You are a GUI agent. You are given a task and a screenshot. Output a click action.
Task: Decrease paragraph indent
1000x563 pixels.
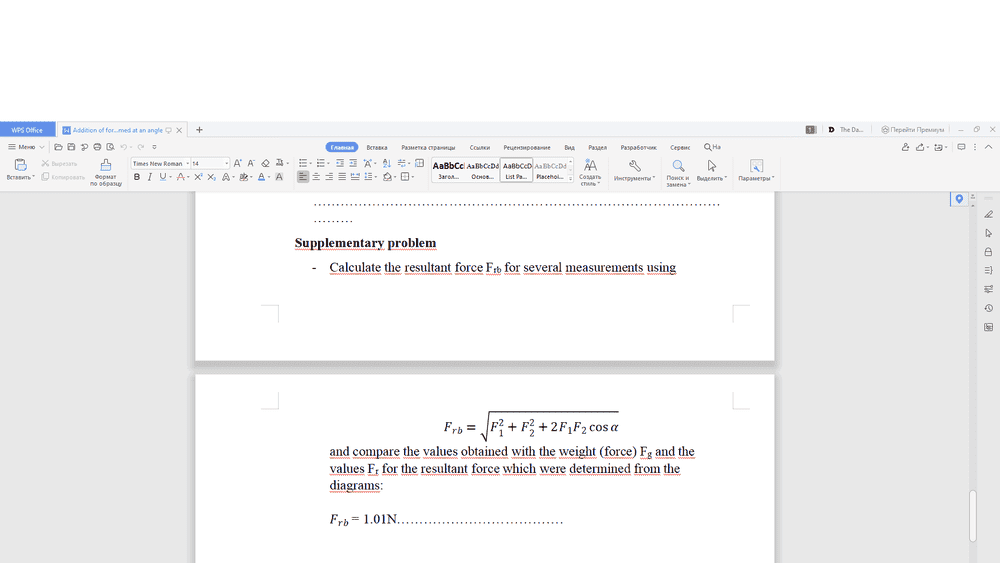pos(340,163)
